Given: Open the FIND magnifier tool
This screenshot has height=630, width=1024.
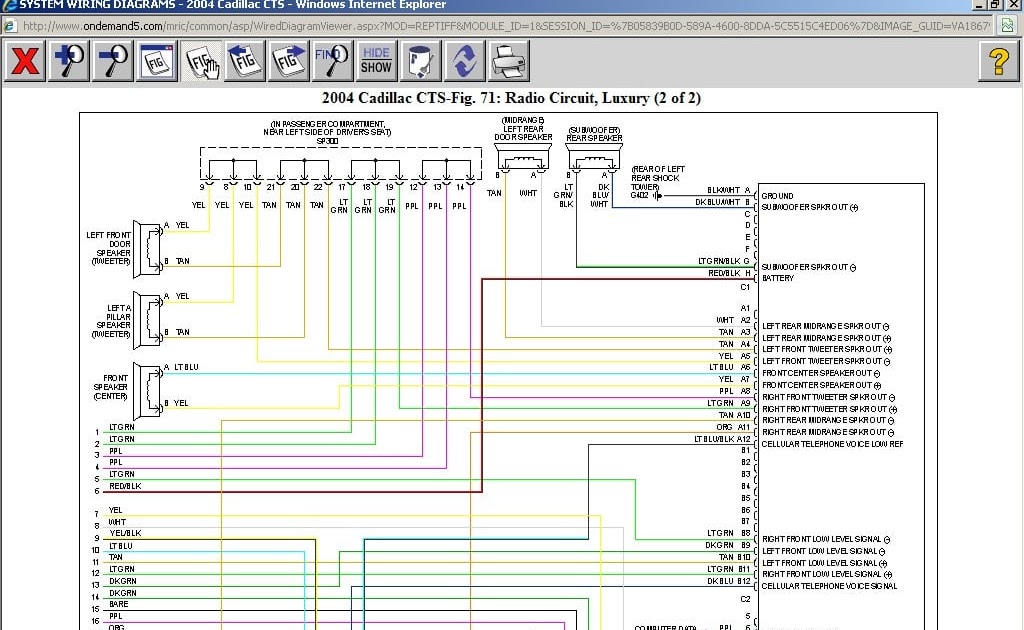Looking at the screenshot, I should [x=332, y=61].
